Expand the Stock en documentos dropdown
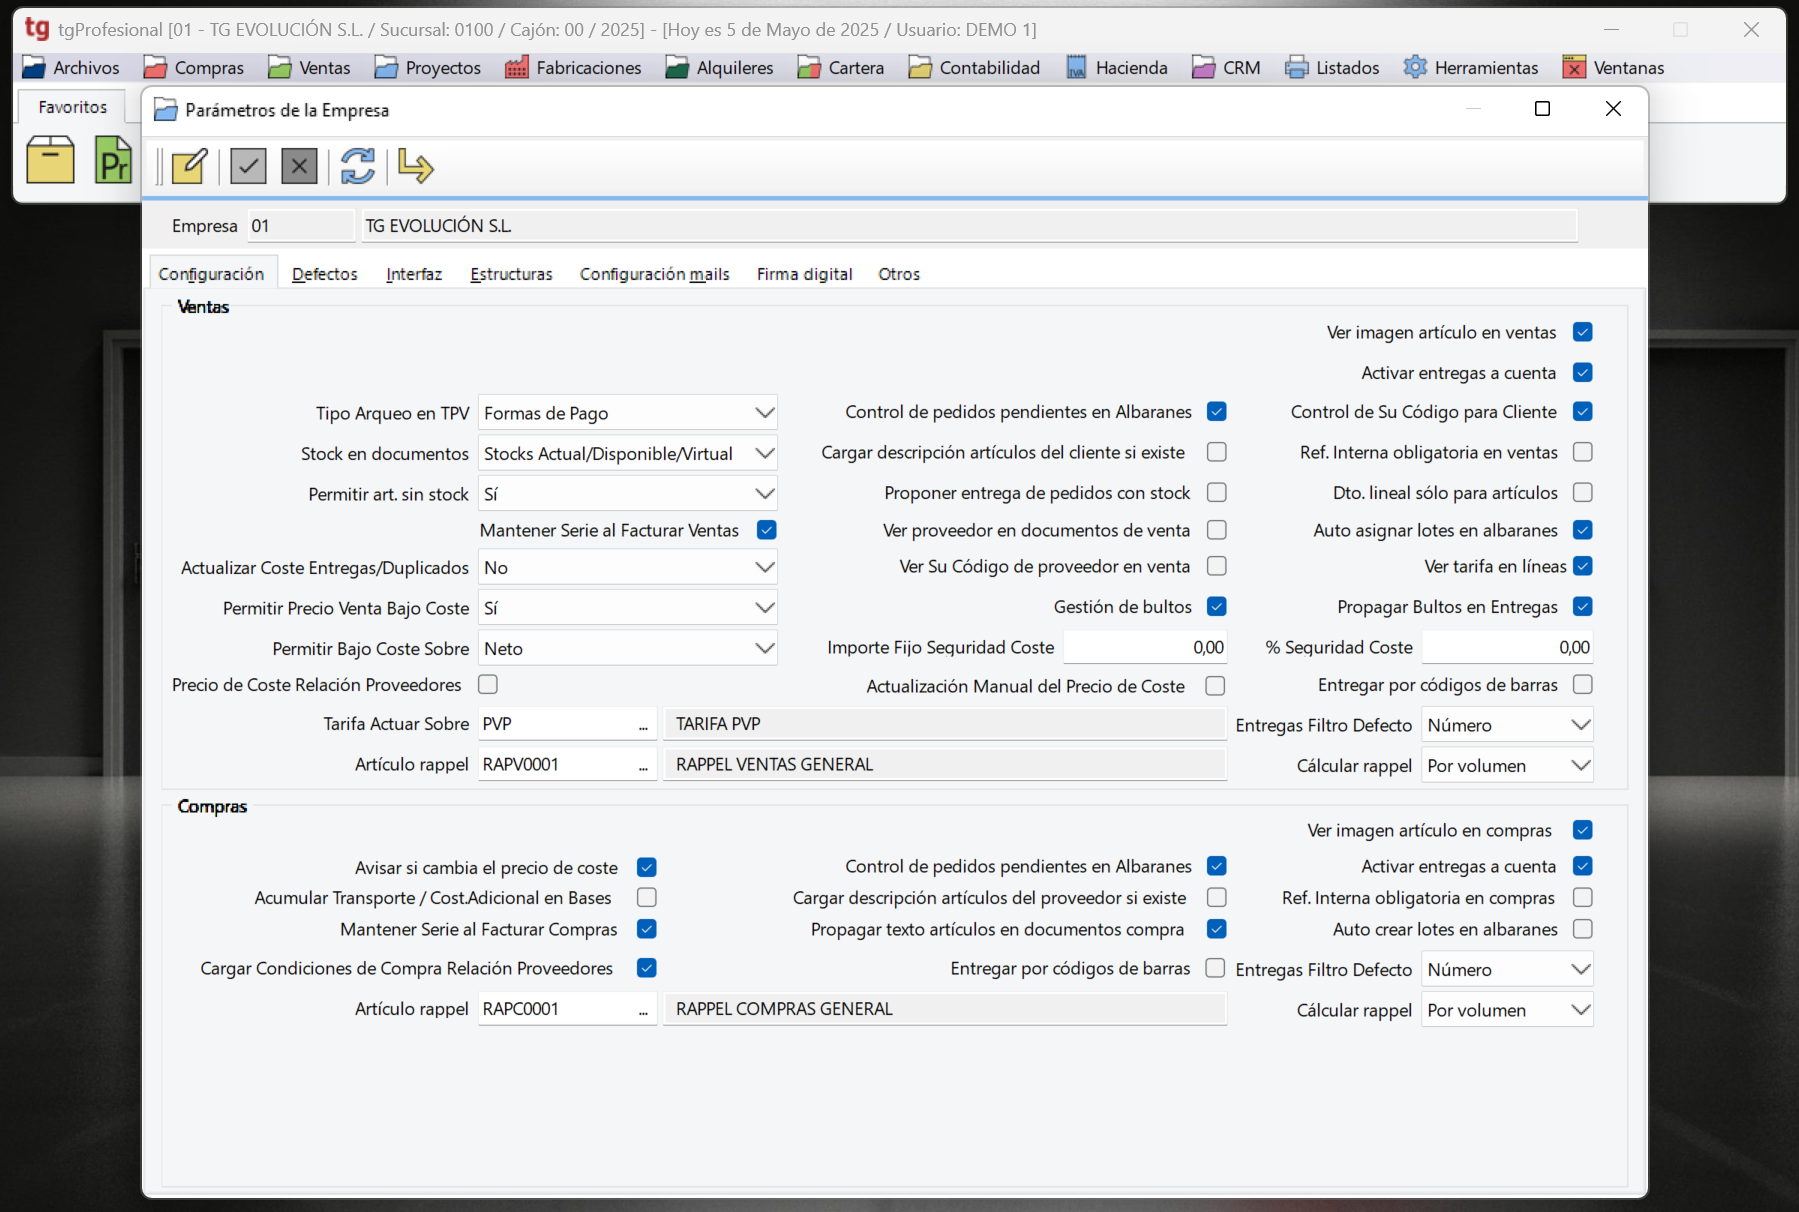 coord(764,454)
